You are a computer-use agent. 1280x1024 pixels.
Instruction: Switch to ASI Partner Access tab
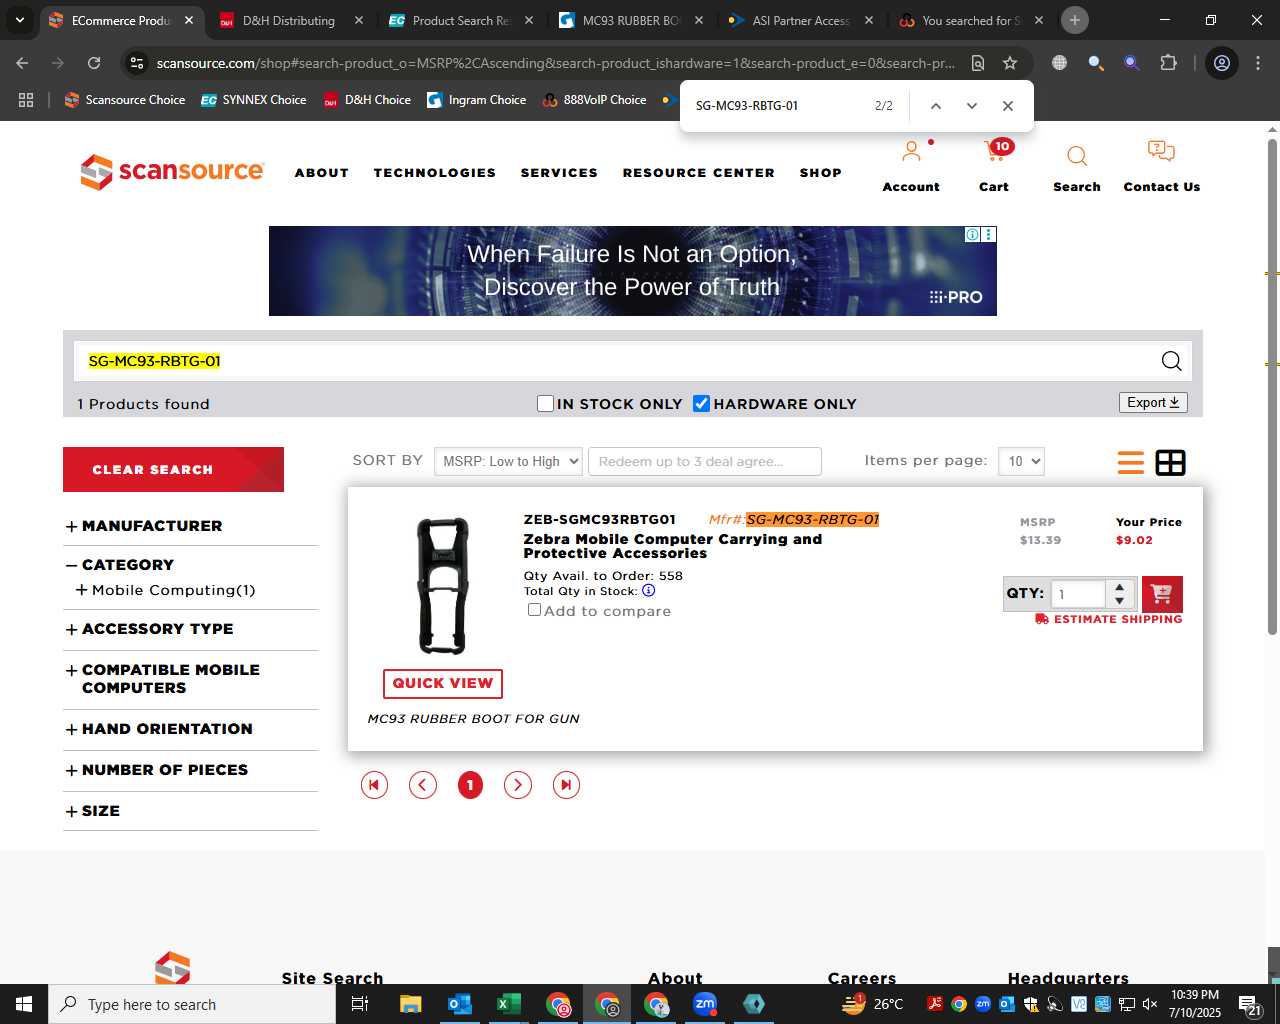pyautogui.click(x=801, y=20)
